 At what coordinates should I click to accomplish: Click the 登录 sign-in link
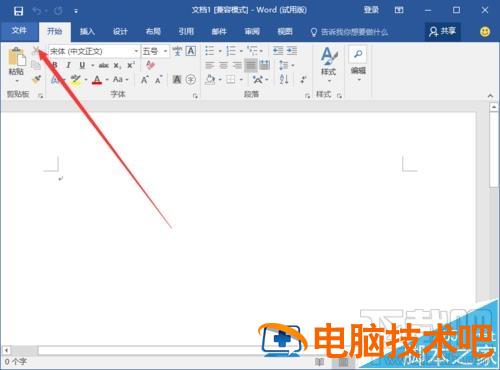pyautogui.click(x=371, y=10)
